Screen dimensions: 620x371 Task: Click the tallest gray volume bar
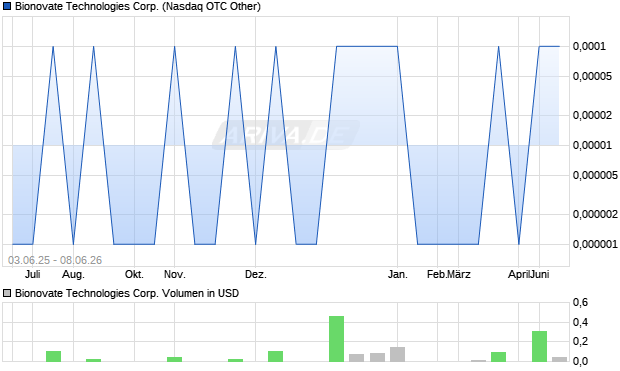point(397,354)
